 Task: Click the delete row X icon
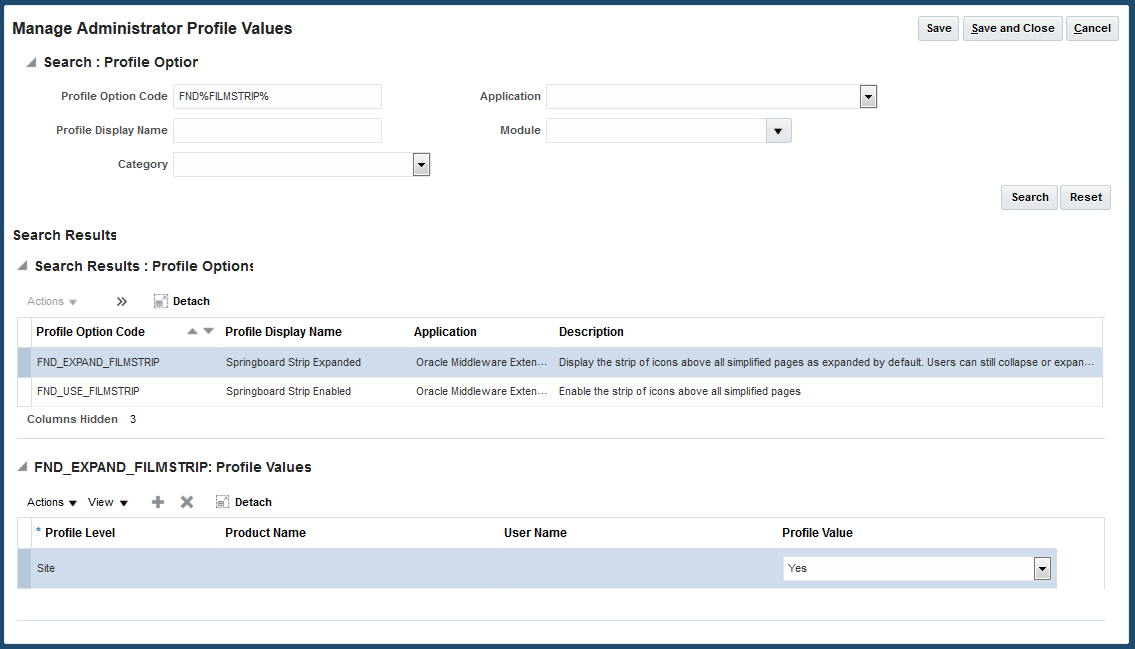click(187, 502)
